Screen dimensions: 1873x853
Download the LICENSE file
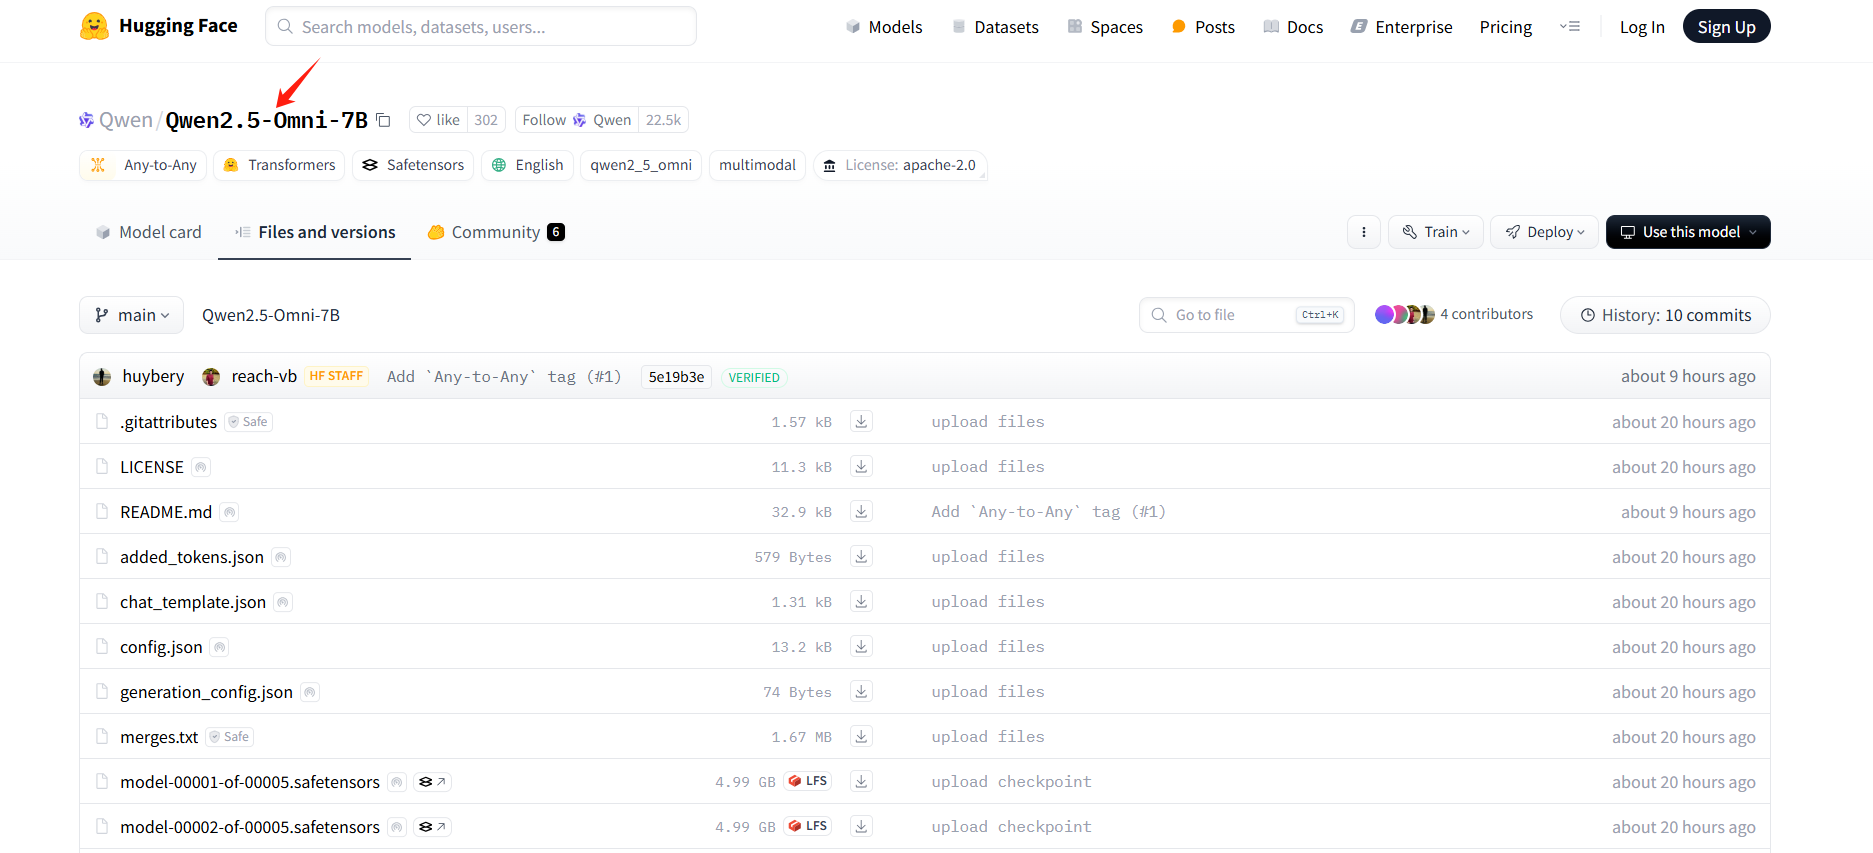coord(861,466)
